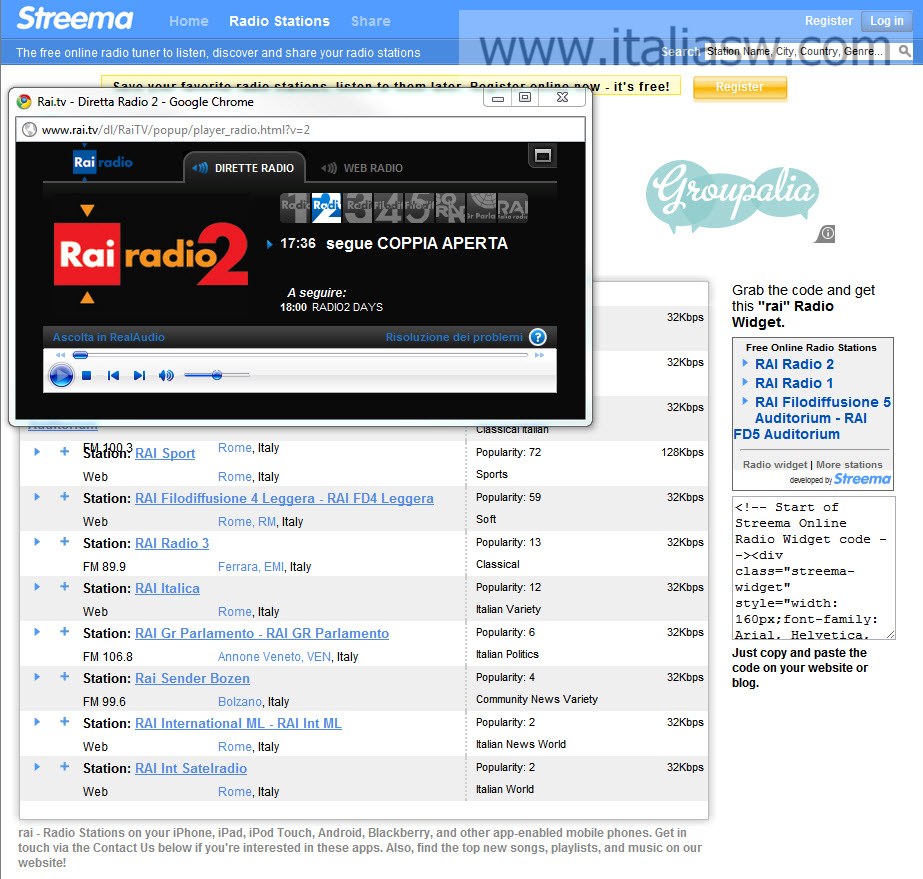Image resolution: width=923 pixels, height=879 pixels.
Task: Play the RAI International ML station
Action: pyautogui.click(x=37, y=722)
